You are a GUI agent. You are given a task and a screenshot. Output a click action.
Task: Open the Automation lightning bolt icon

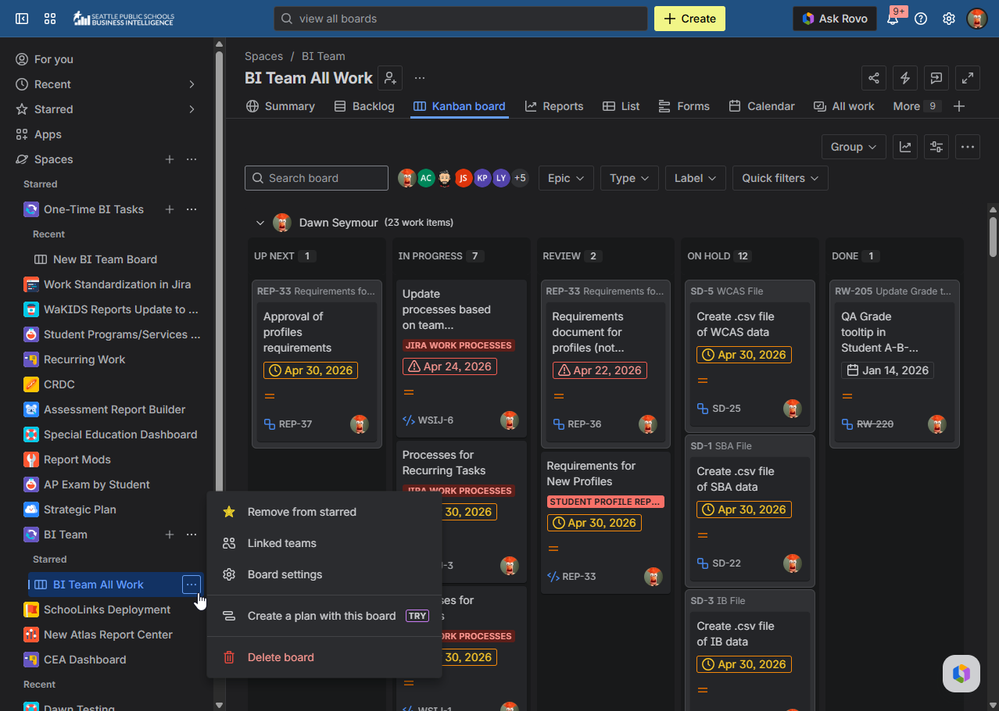(x=905, y=78)
